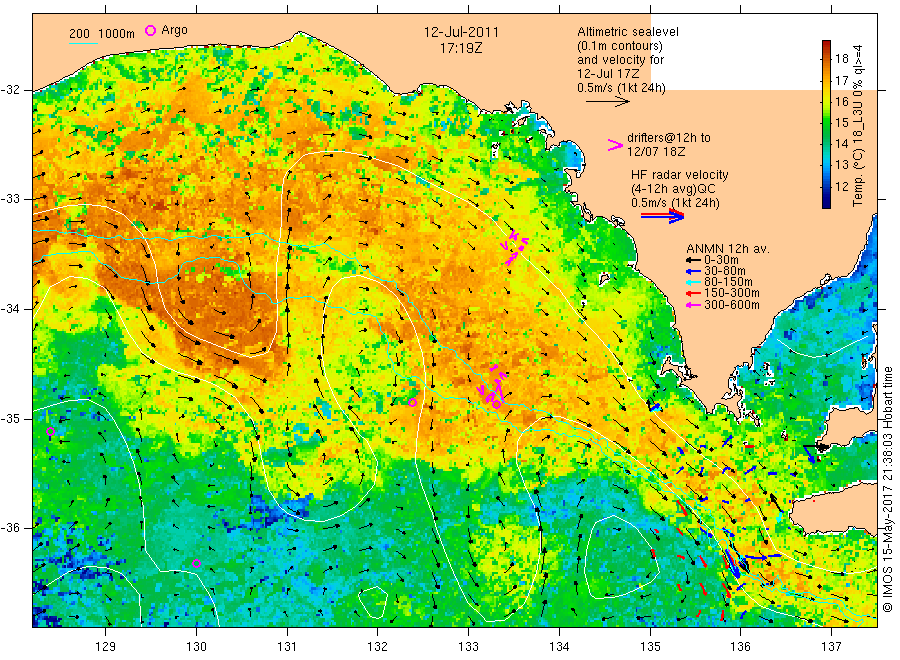Click the magenta drifter track cluster near 133.3E, 34.7S
Viewport: 900px width, 660px height.
click(493, 384)
